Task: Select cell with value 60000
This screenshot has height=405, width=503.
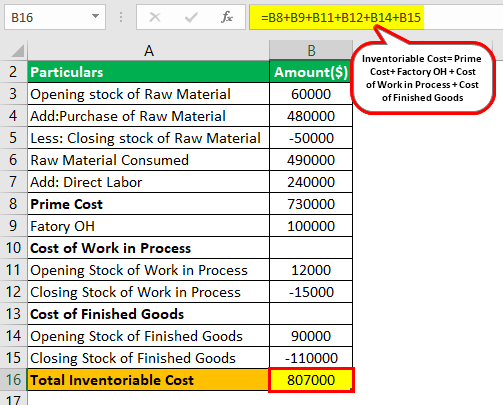Action: pos(311,94)
